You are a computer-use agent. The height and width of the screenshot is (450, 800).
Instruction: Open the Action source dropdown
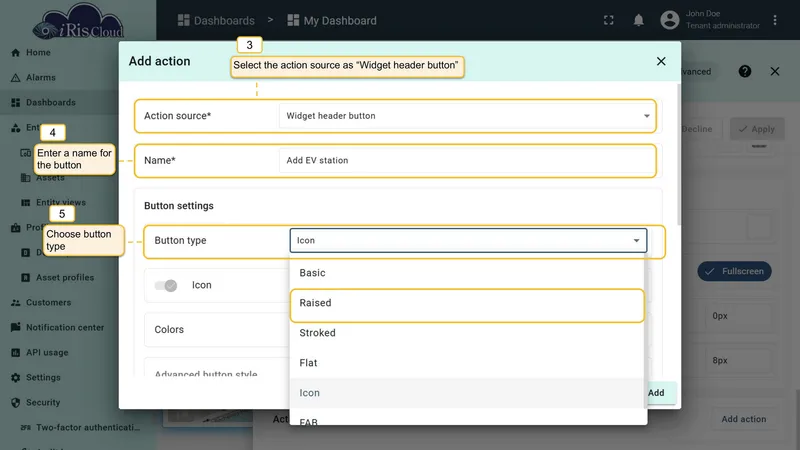point(468,116)
